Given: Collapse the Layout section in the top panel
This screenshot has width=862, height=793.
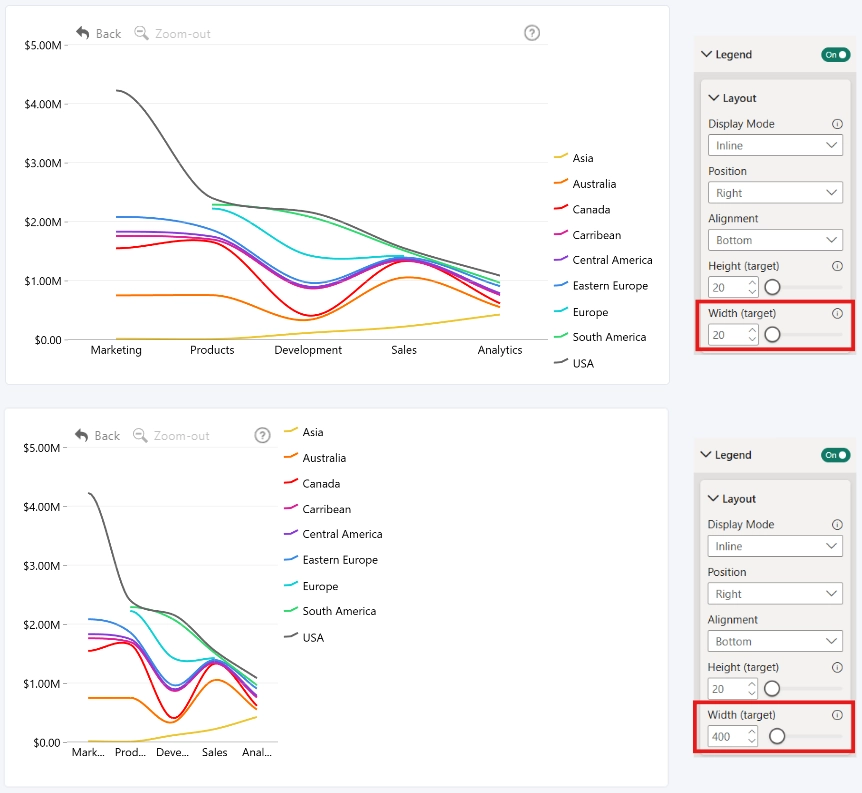Looking at the screenshot, I should (714, 98).
